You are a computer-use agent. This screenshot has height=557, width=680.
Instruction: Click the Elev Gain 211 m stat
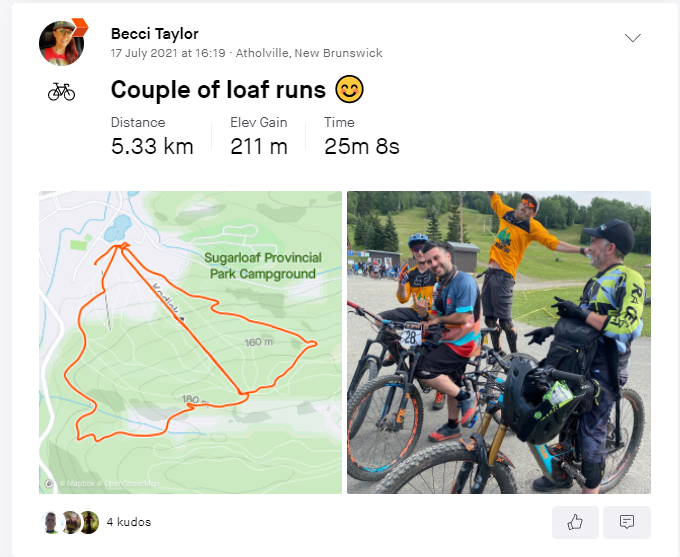(x=258, y=138)
